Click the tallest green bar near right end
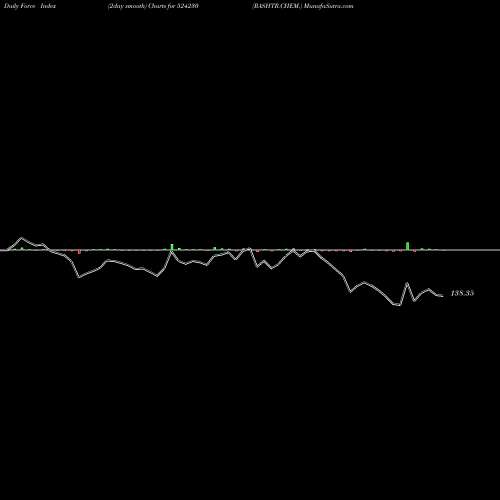The height and width of the screenshot is (500, 500). pos(407,246)
